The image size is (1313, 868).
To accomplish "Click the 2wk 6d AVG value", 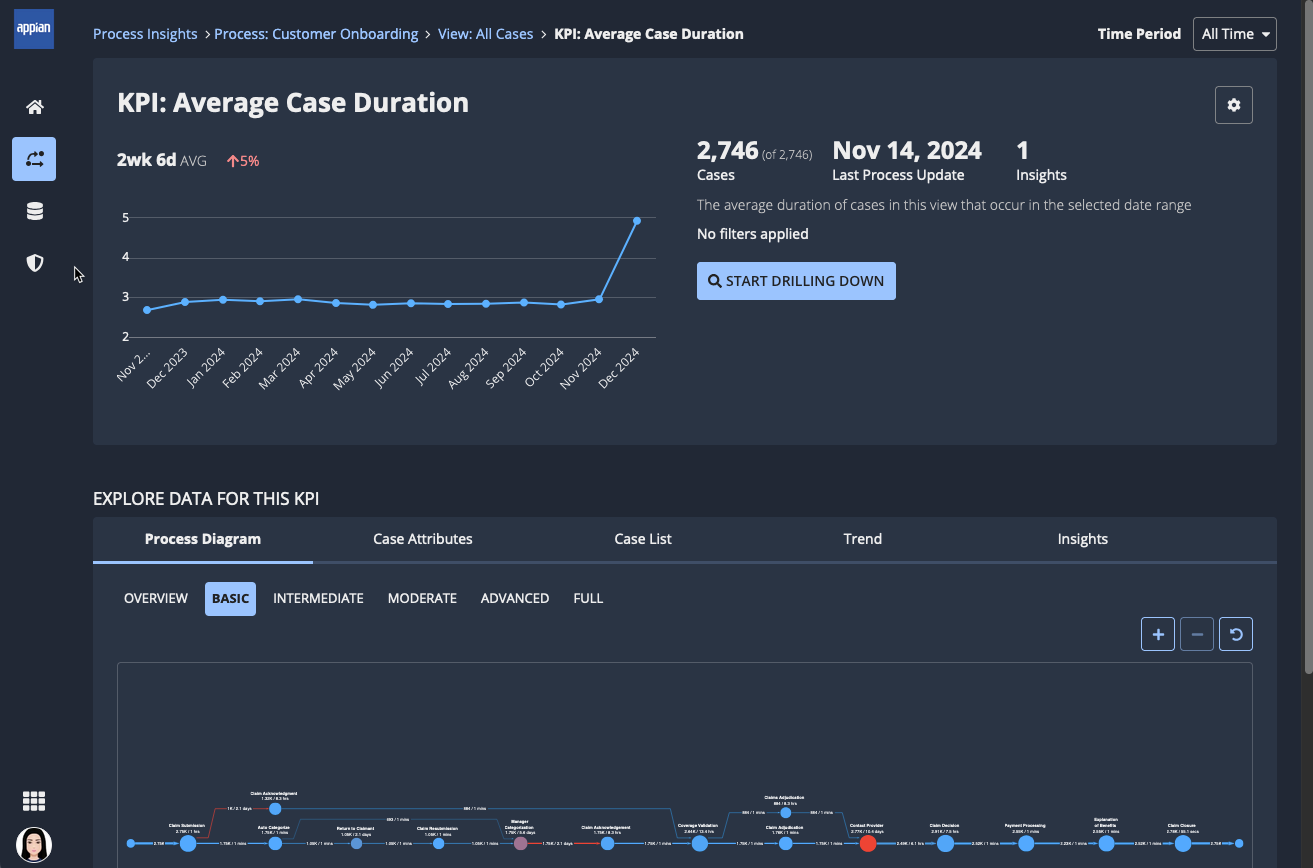I will (162, 160).
